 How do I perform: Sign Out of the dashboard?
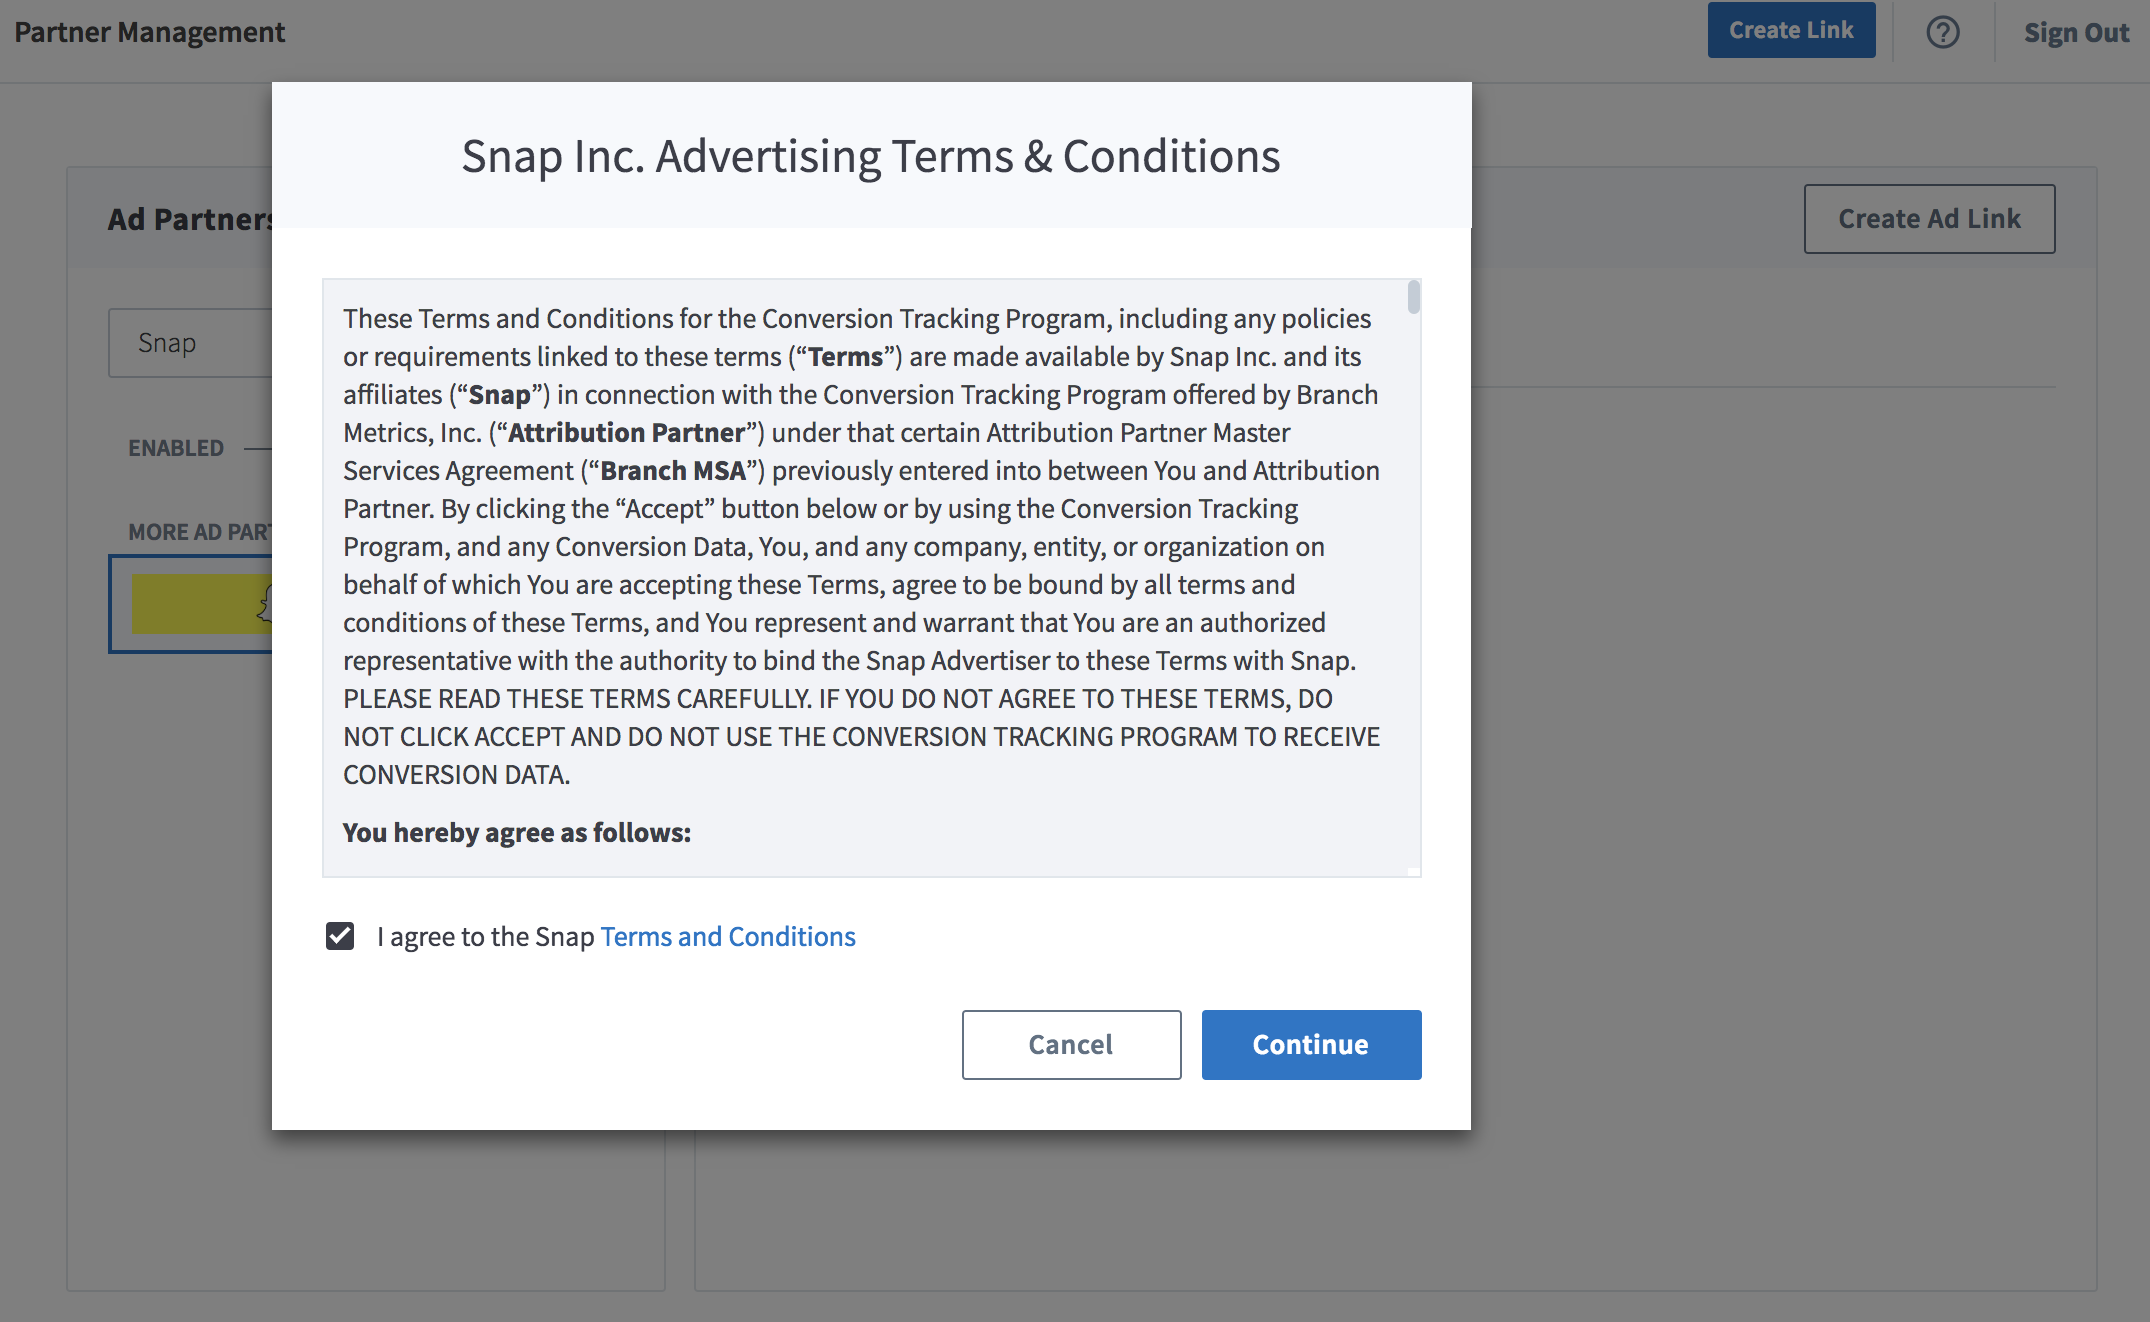[x=2076, y=33]
